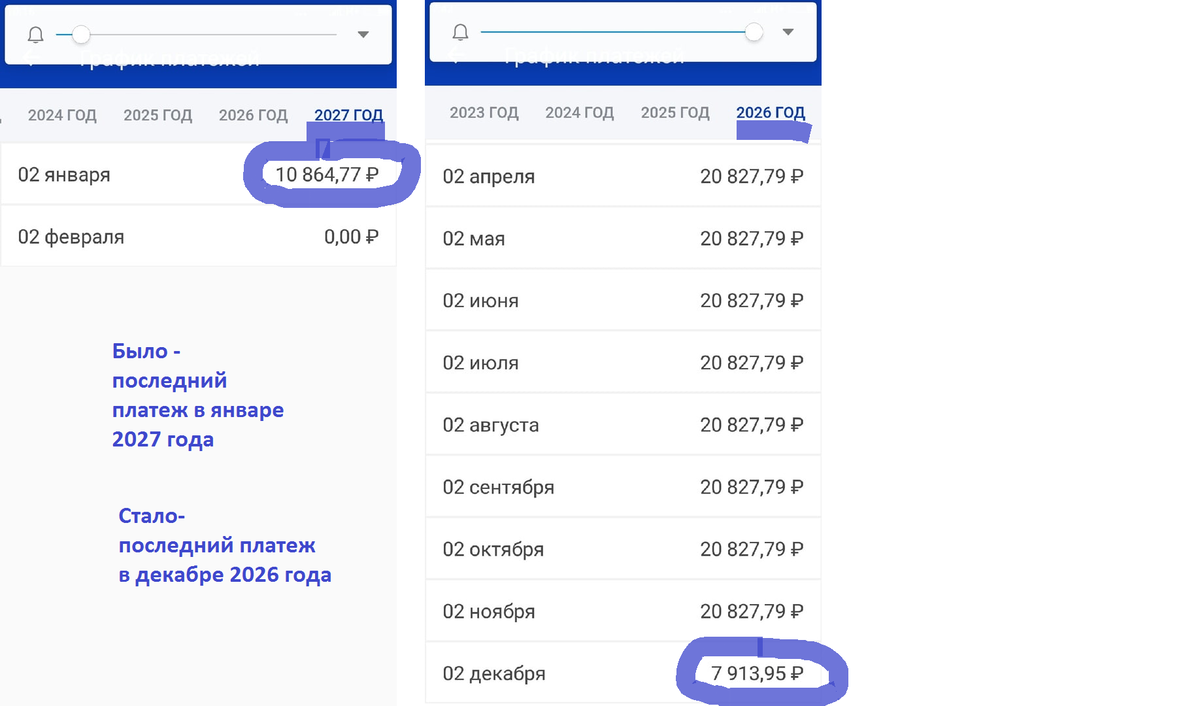Select the circled 7 913,95 ₽ payment

(x=756, y=673)
